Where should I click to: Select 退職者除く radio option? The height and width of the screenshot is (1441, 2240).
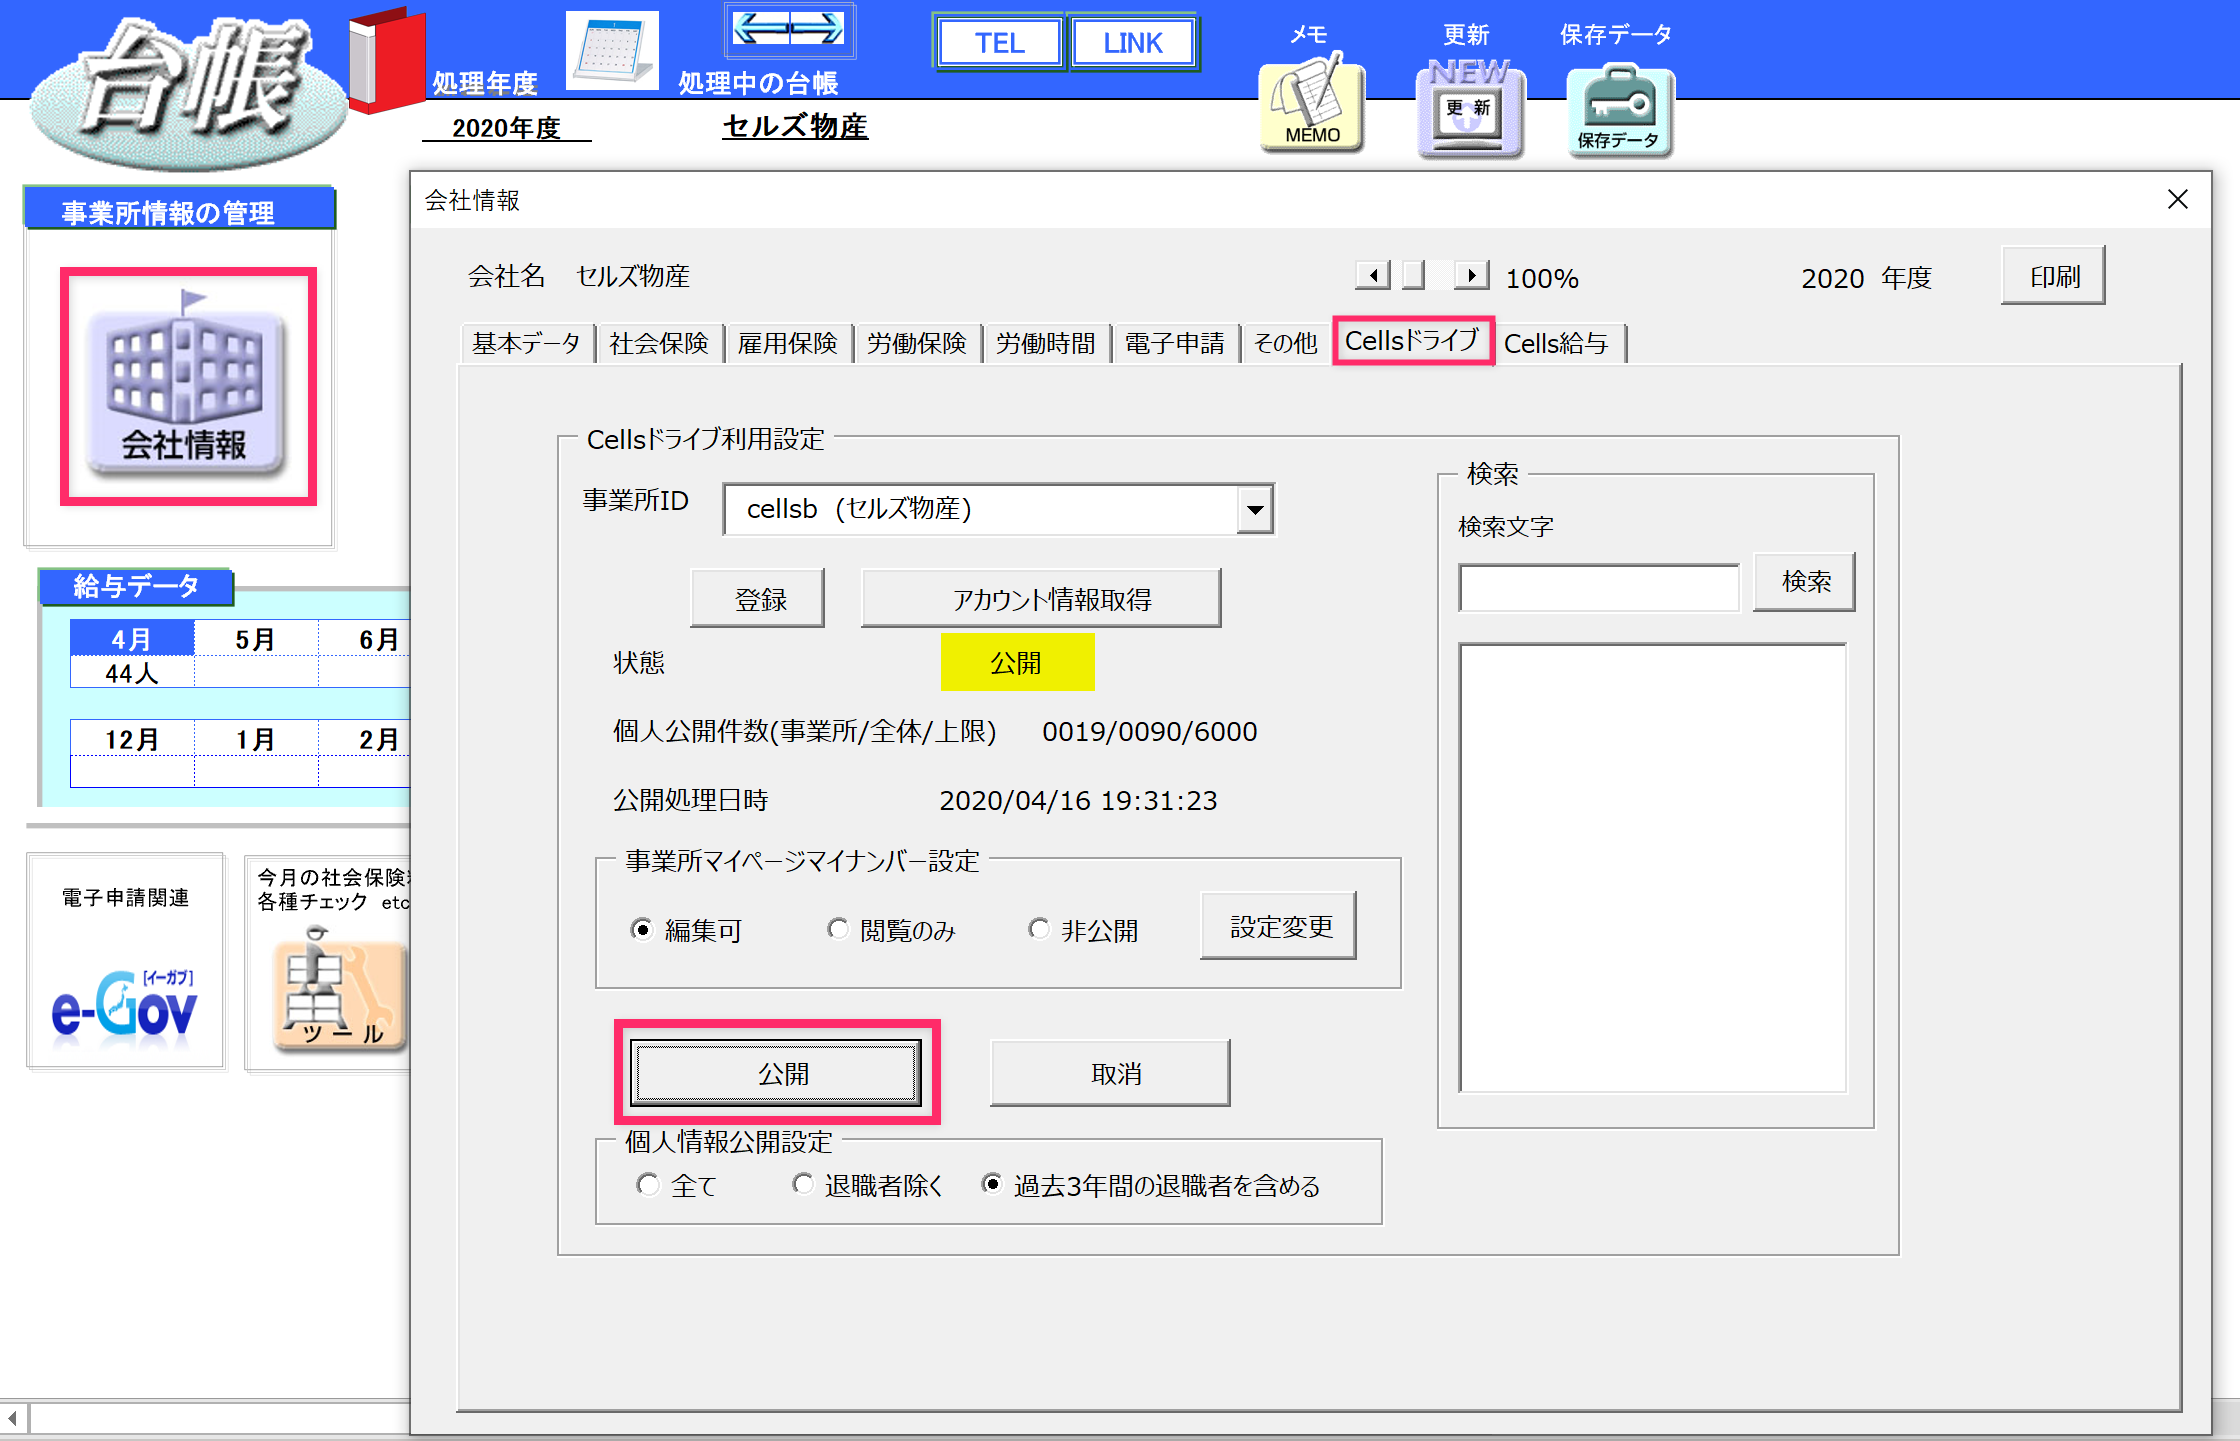pyautogui.click(x=868, y=1185)
